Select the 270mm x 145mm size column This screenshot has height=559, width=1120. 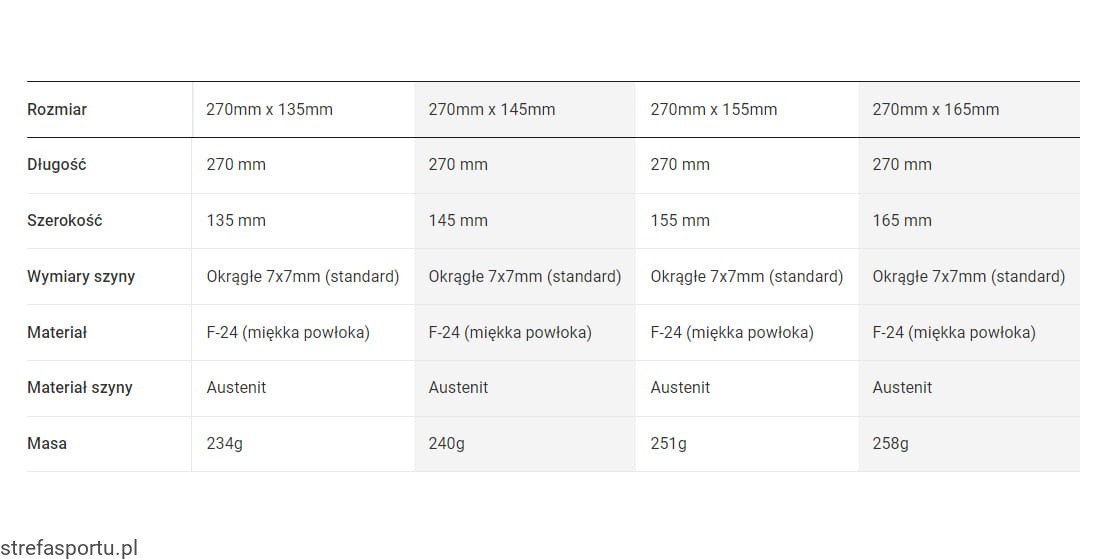point(491,109)
